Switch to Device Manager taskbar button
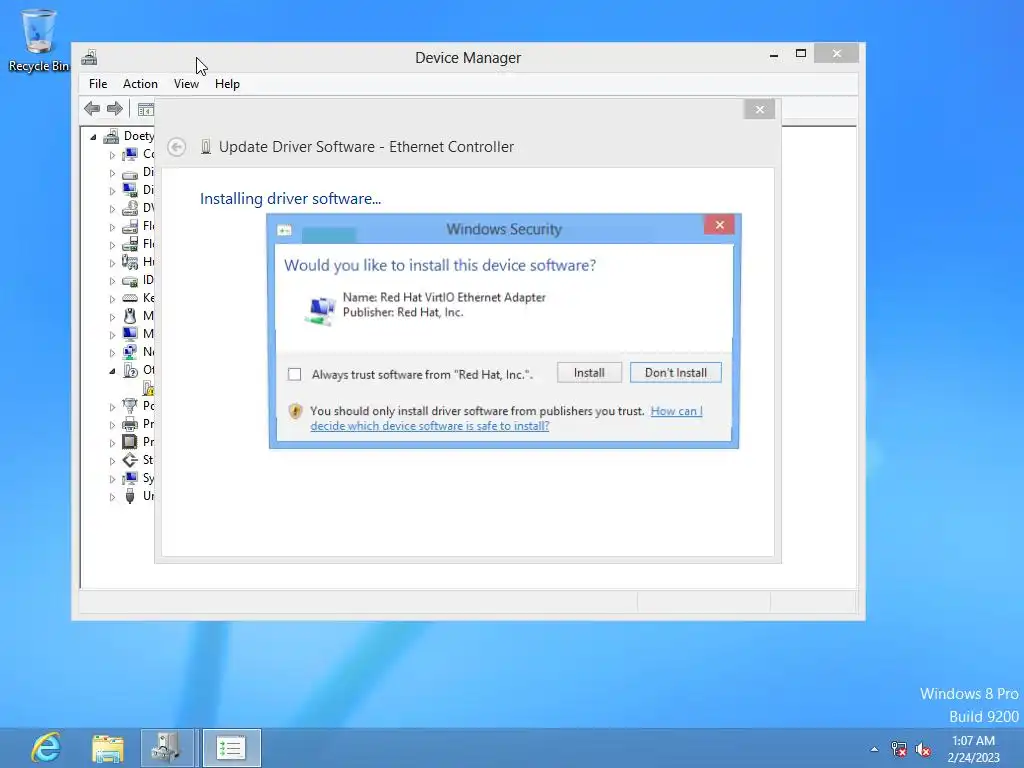1024x768 pixels. [167, 748]
